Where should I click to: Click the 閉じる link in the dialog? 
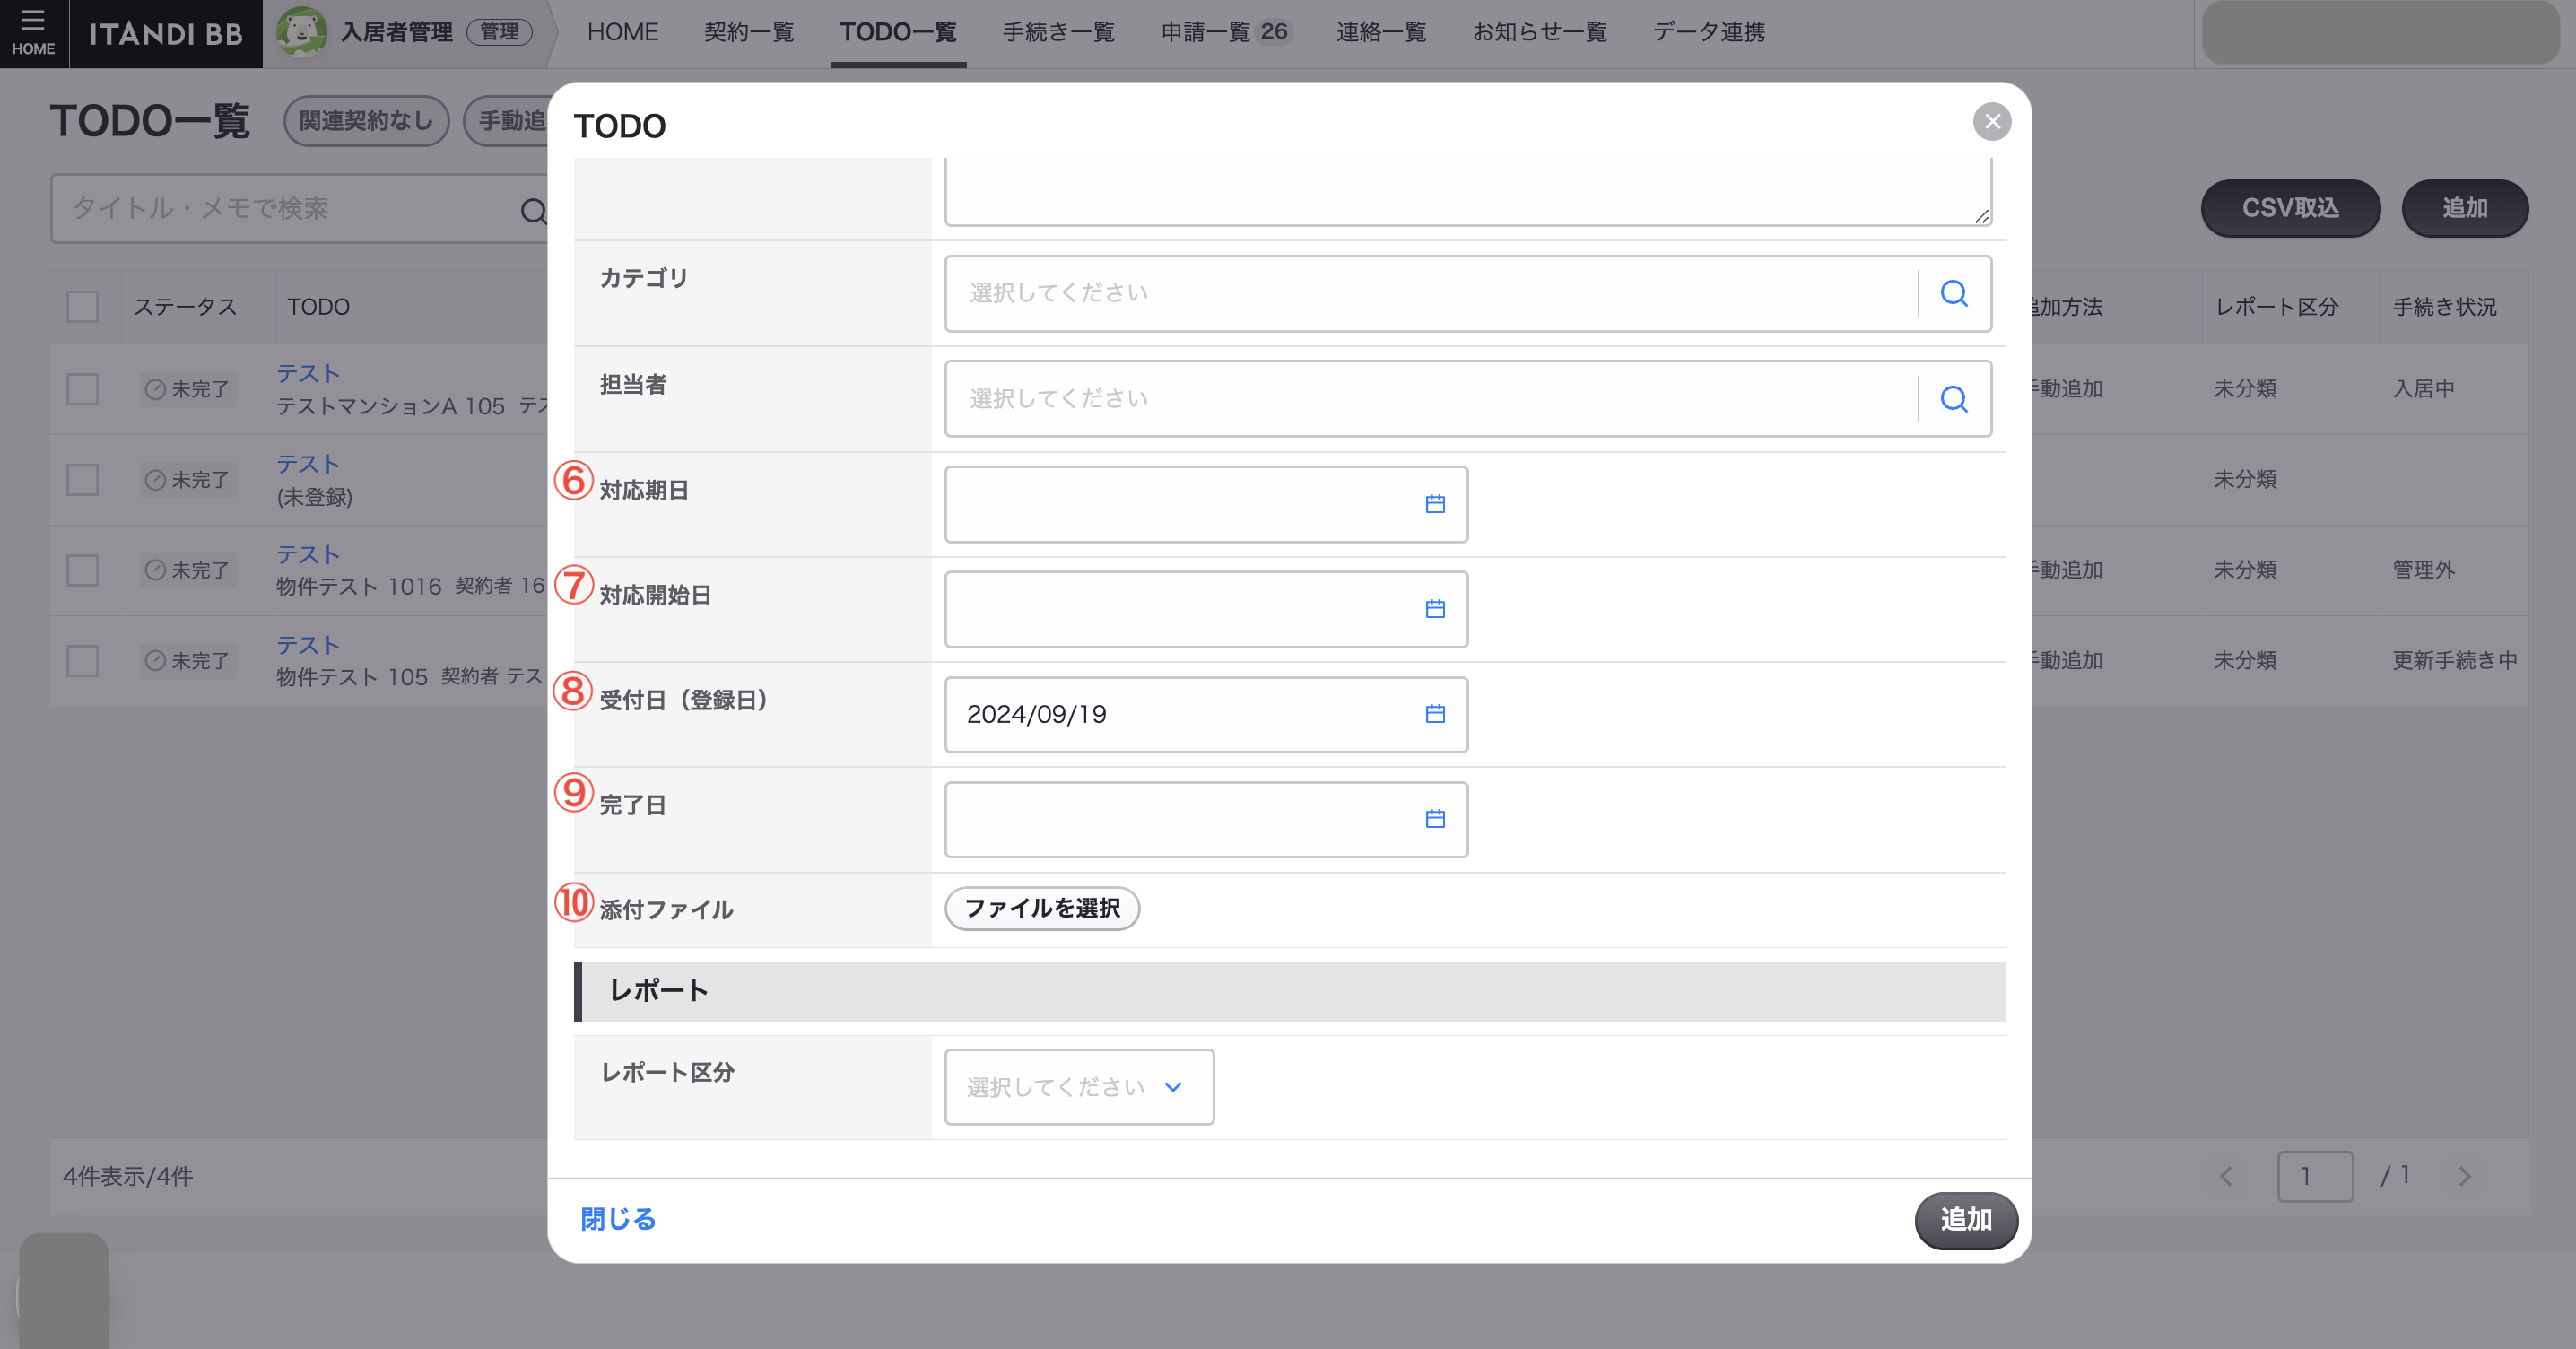[618, 1219]
